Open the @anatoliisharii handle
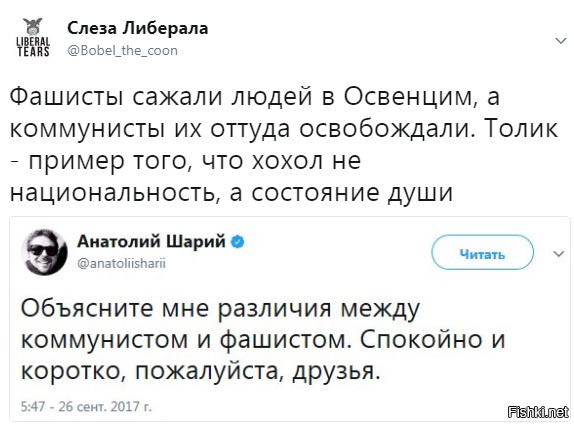 121,263
